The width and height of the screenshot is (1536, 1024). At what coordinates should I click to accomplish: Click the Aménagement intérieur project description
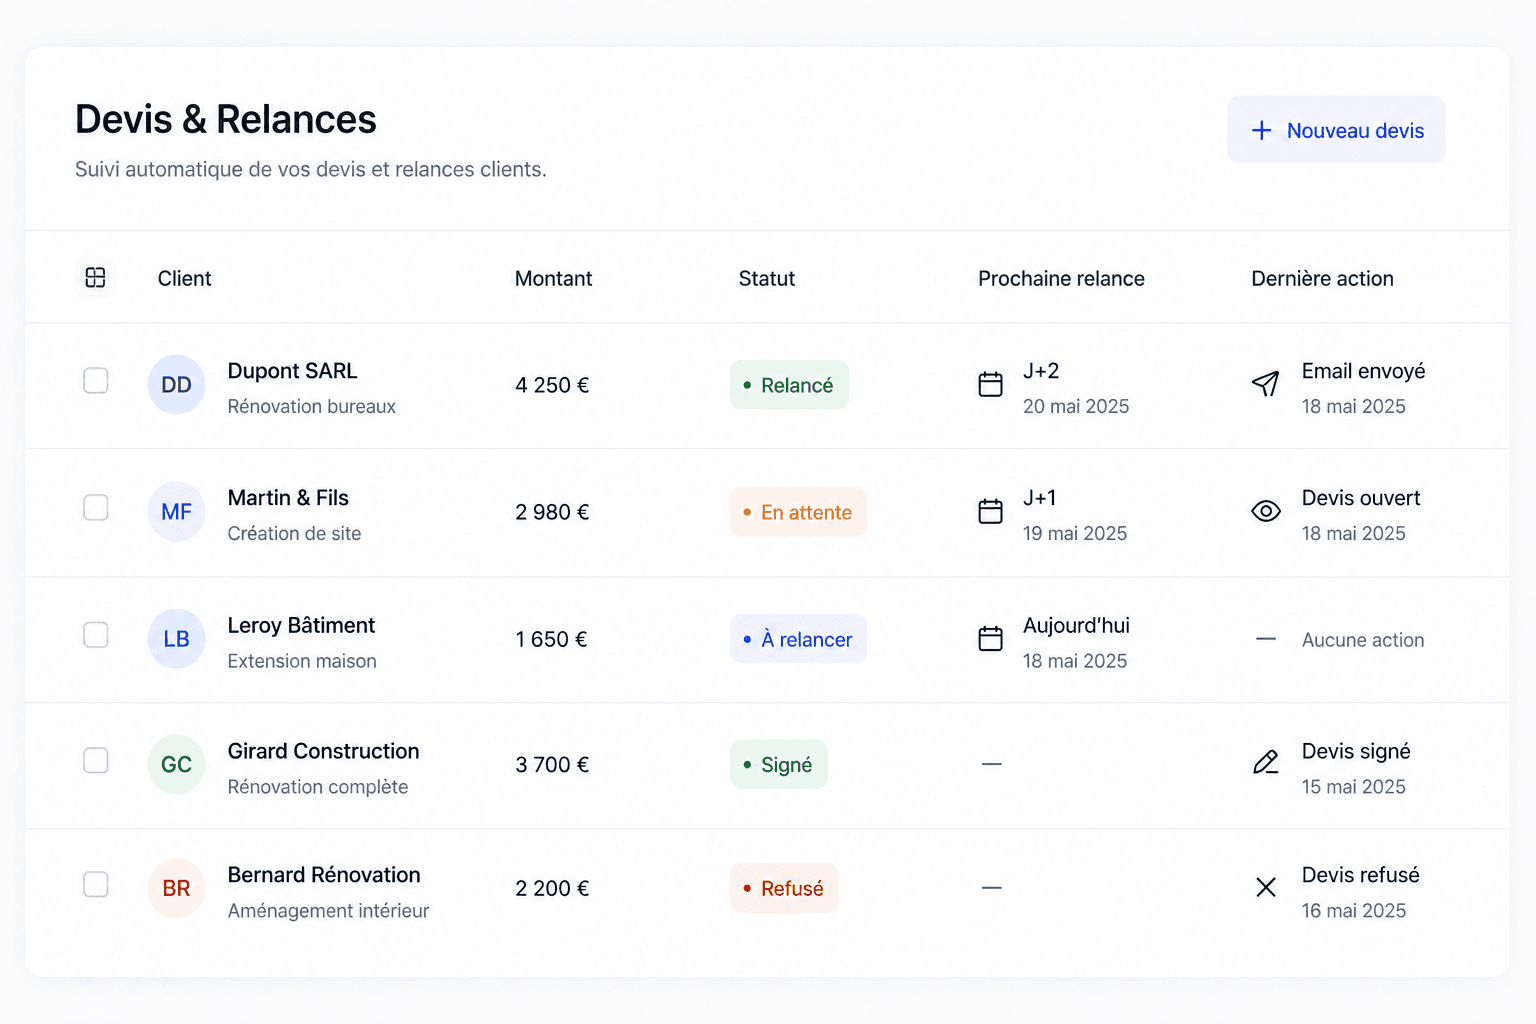[x=328, y=911]
